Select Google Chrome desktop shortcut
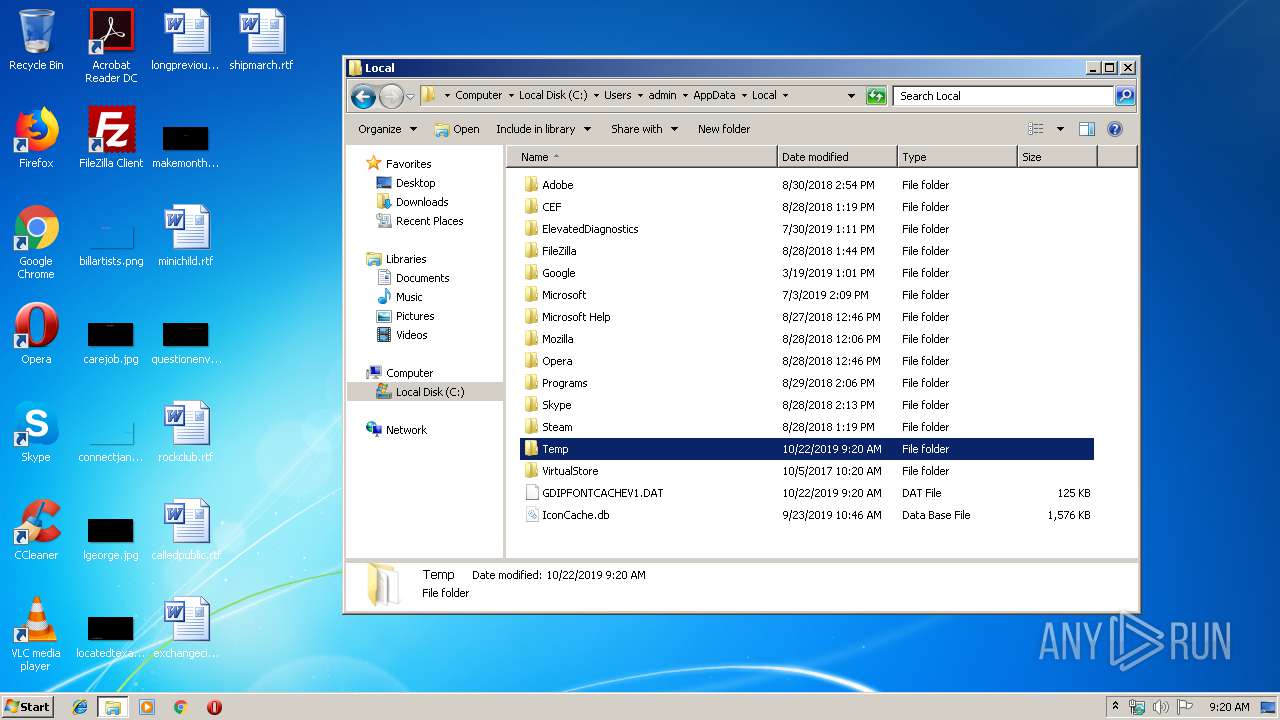Viewport: 1280px width, 720px height. pyautogui.click(x=36, y=242)
